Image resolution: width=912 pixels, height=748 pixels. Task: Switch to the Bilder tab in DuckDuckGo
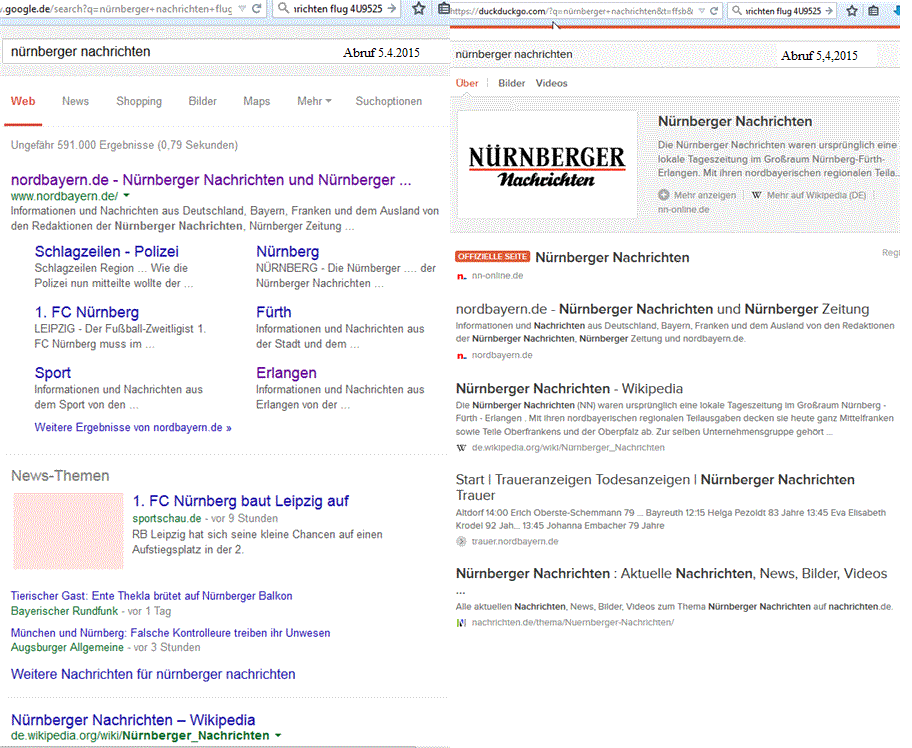pyautogui.click(x=511, y=83)
